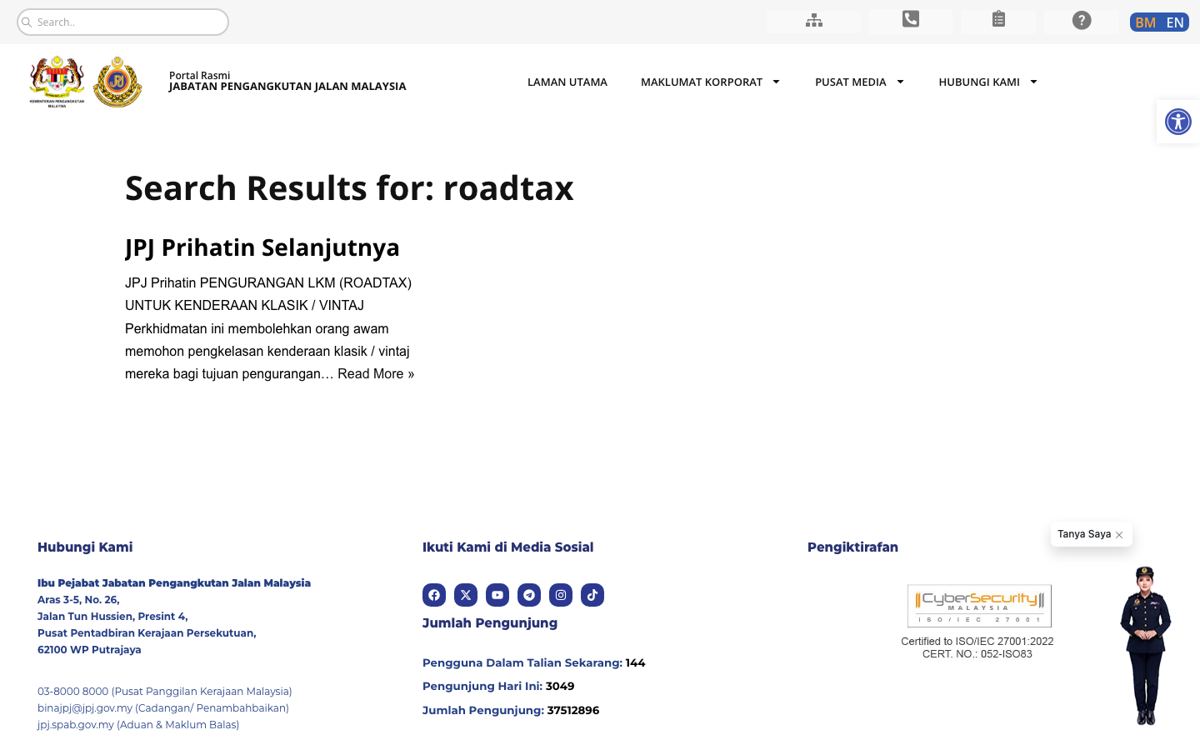1200x750 pixels.
Task: Focus the Search input field
Action: [x=123, y=22]
